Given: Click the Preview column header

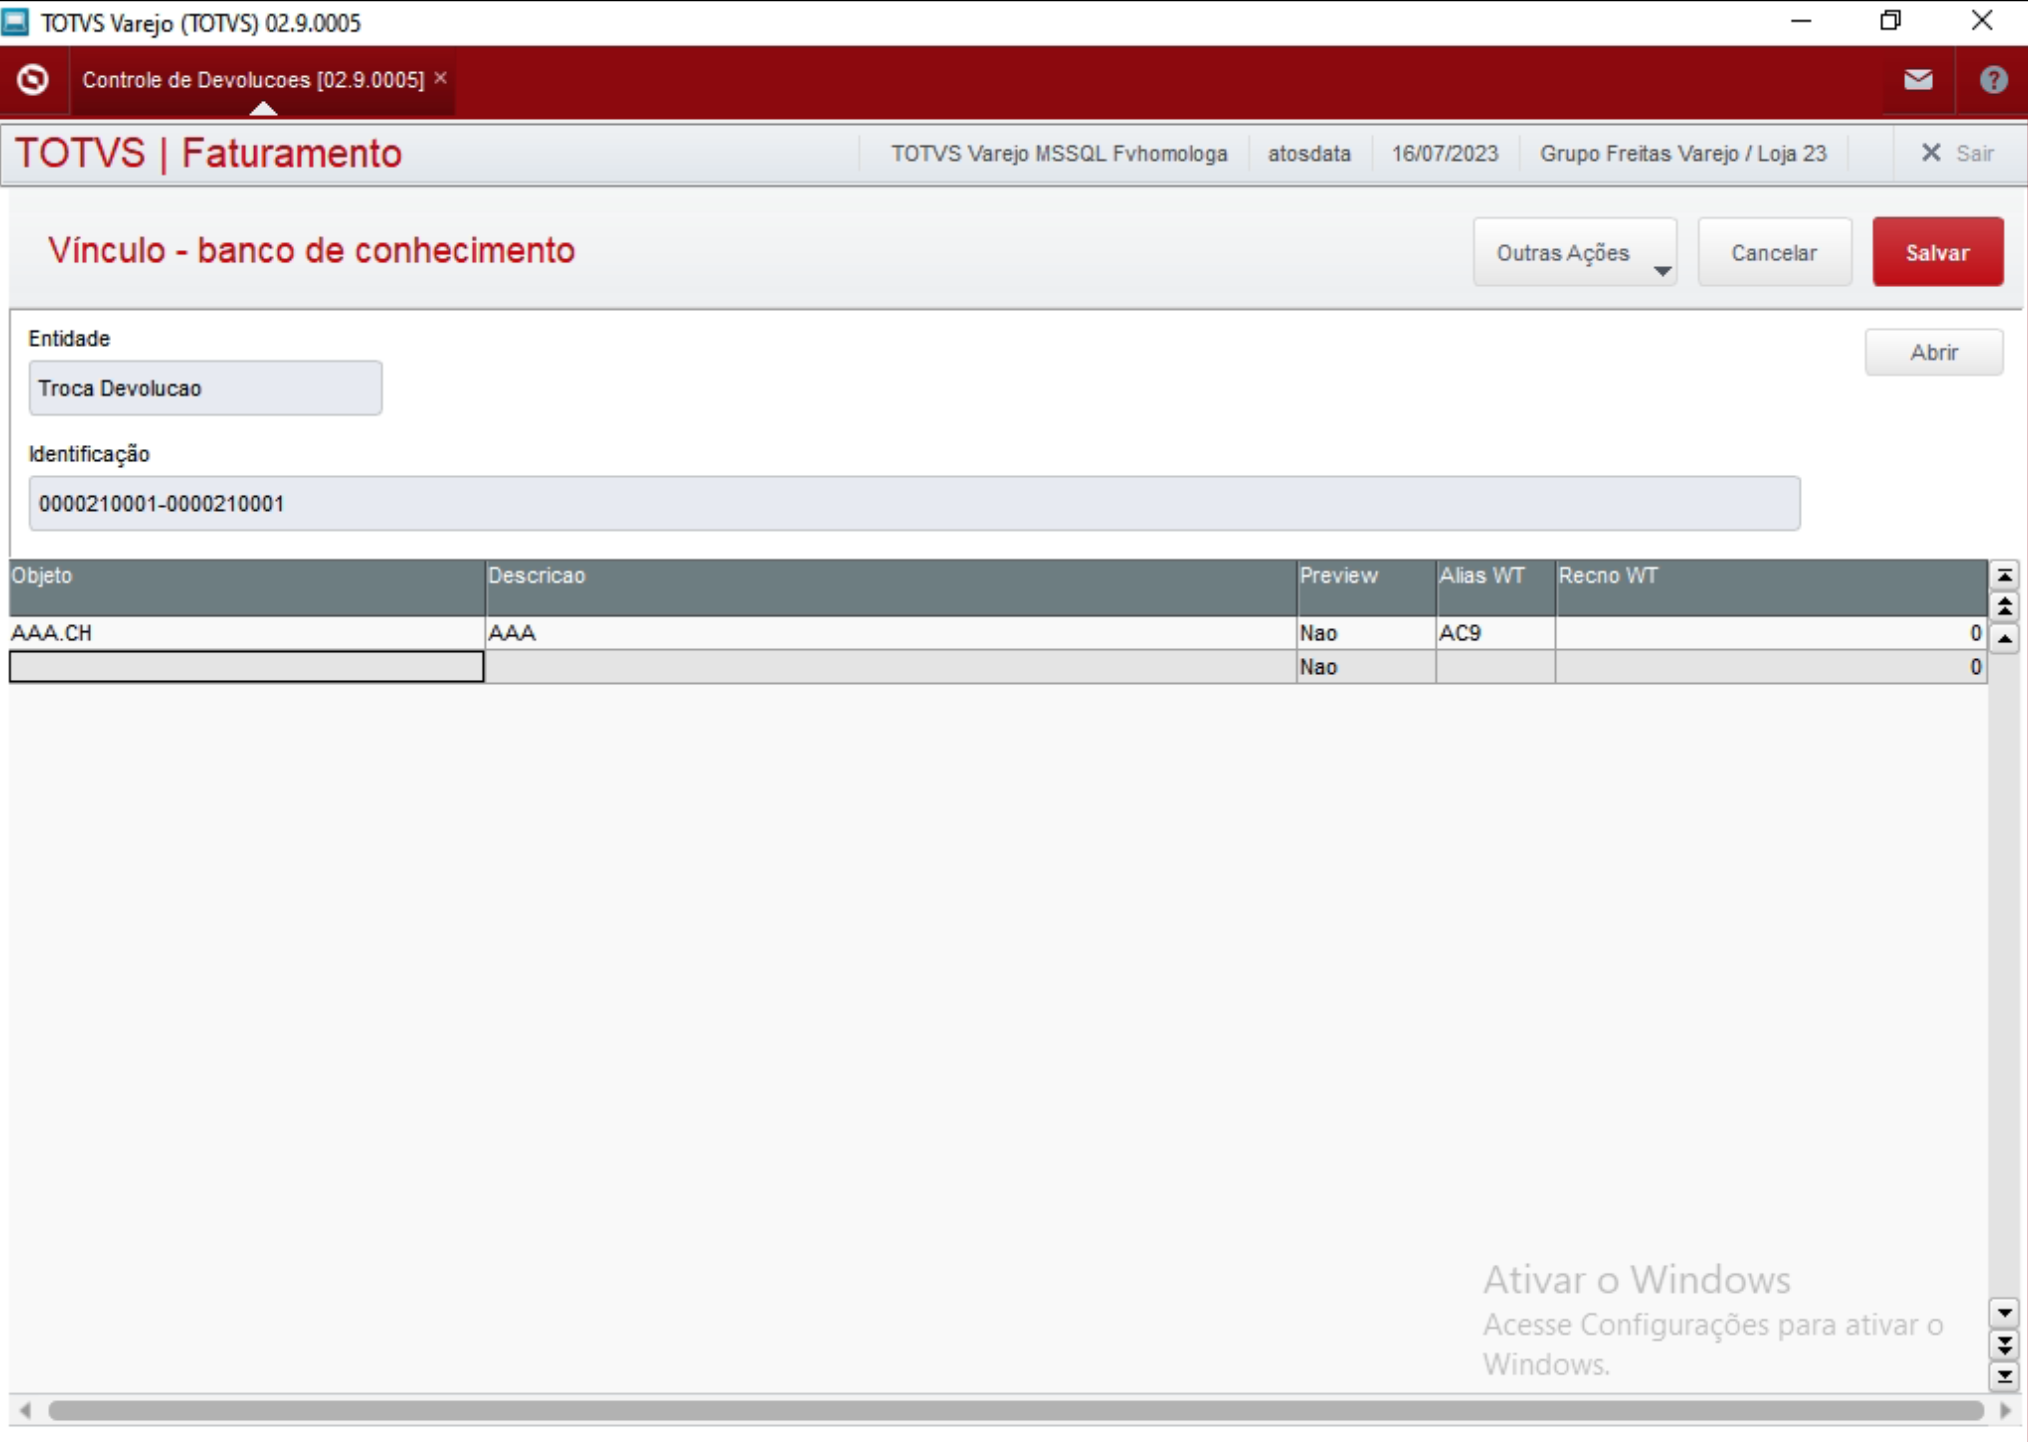Looking at the screenshot, I should (1366, 587).
